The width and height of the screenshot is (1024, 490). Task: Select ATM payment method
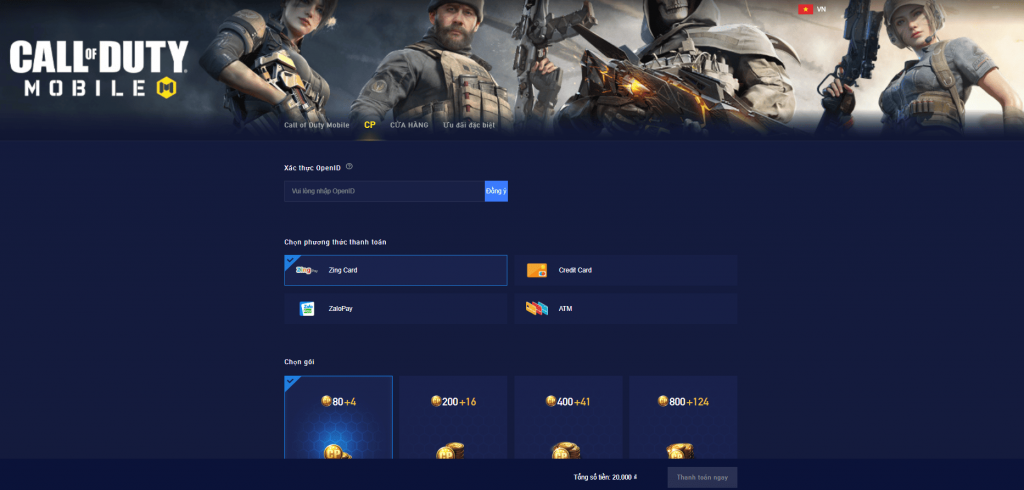tap(626, 308)
